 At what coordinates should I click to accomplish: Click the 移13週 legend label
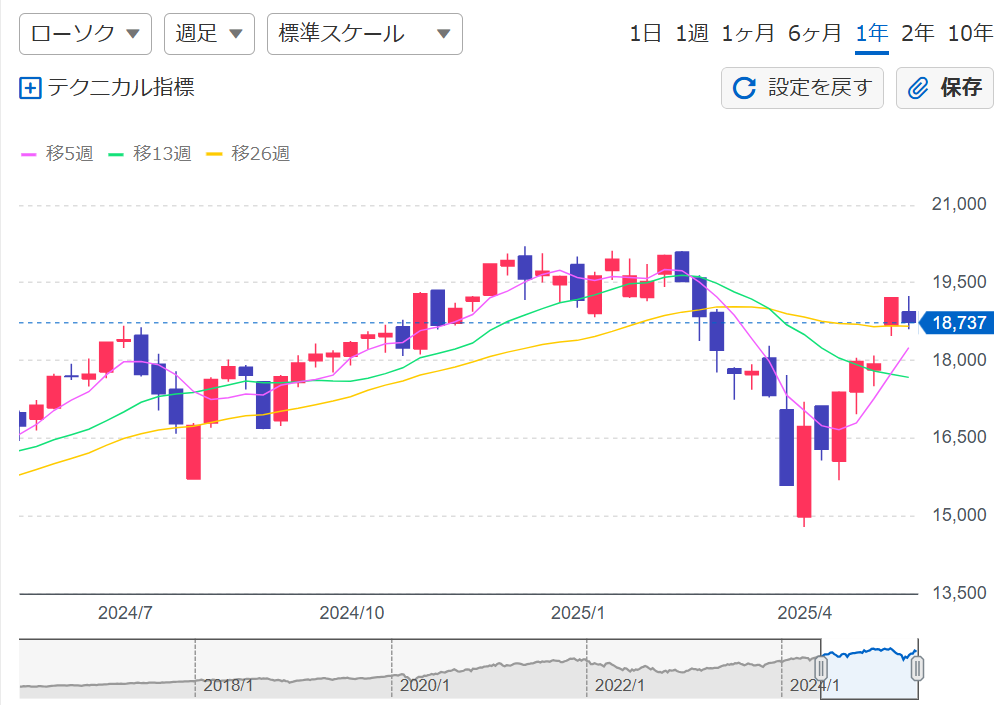tap(162, 154)
